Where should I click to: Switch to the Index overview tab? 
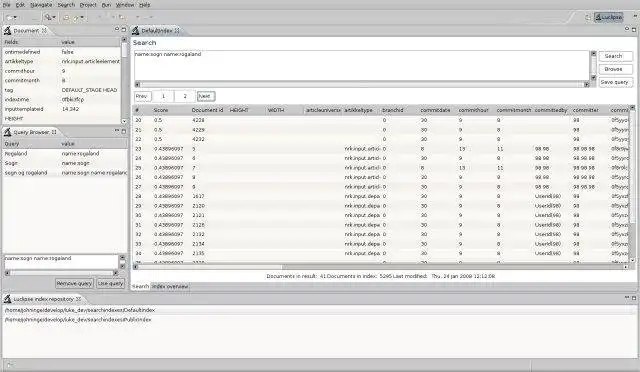(x=170, y=287)
